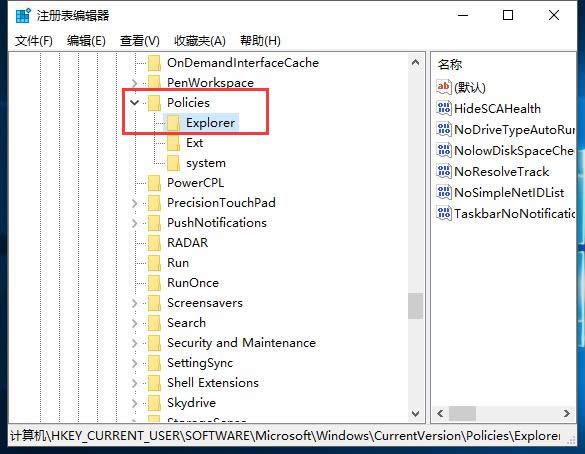The height and width of the screenshot is (454, 585).
Task: Click the OnDemandInterfaceCache folder icon
Action: tap(154, 63)
